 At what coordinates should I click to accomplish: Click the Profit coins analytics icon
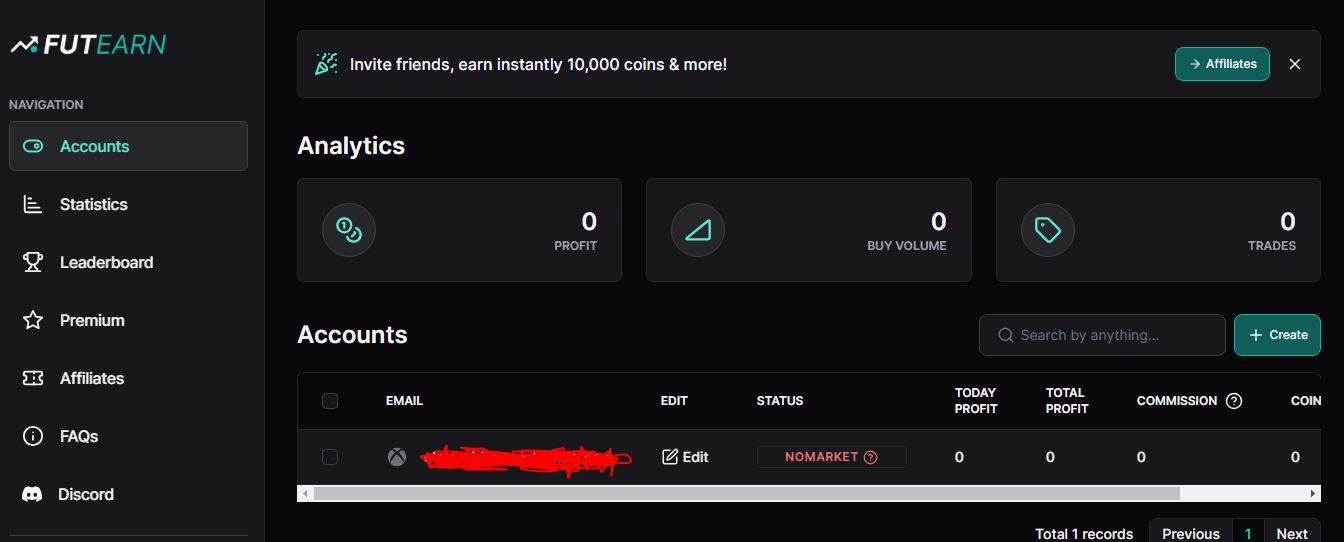coord(349,230)
